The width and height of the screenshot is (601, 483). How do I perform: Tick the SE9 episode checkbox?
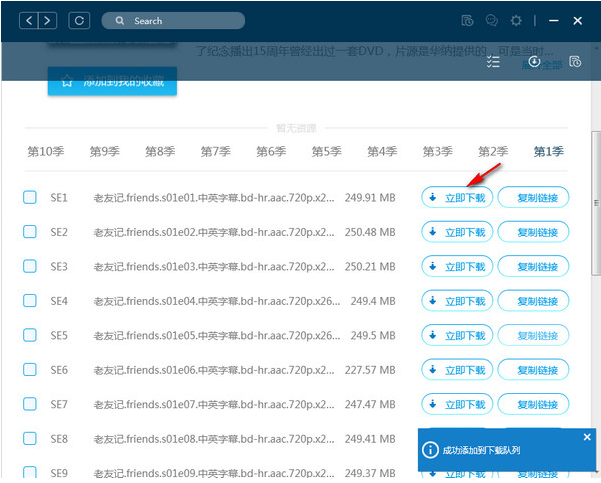coord(30,472)
